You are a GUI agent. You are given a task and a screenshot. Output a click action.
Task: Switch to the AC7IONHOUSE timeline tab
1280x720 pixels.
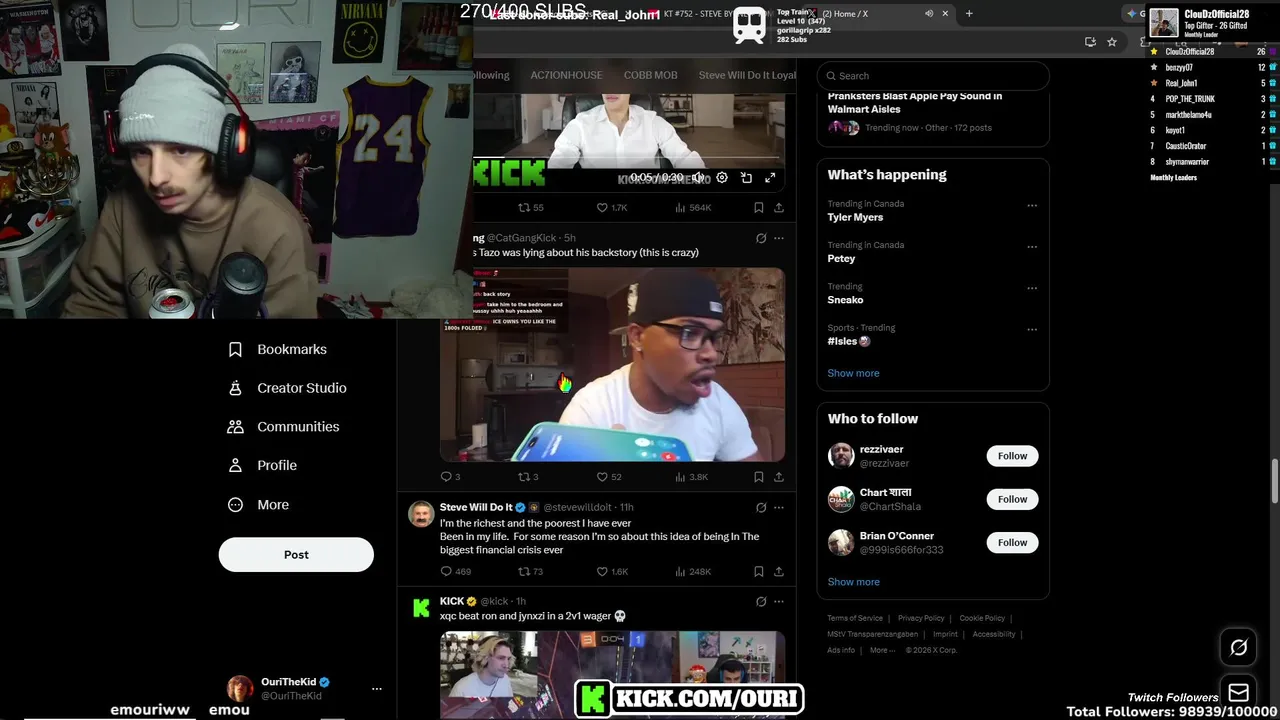(566, 75)
